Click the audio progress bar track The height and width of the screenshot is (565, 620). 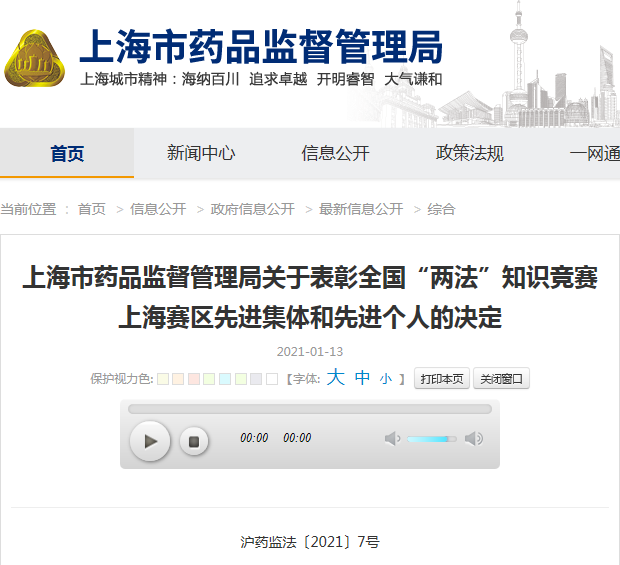click(310, 409)
